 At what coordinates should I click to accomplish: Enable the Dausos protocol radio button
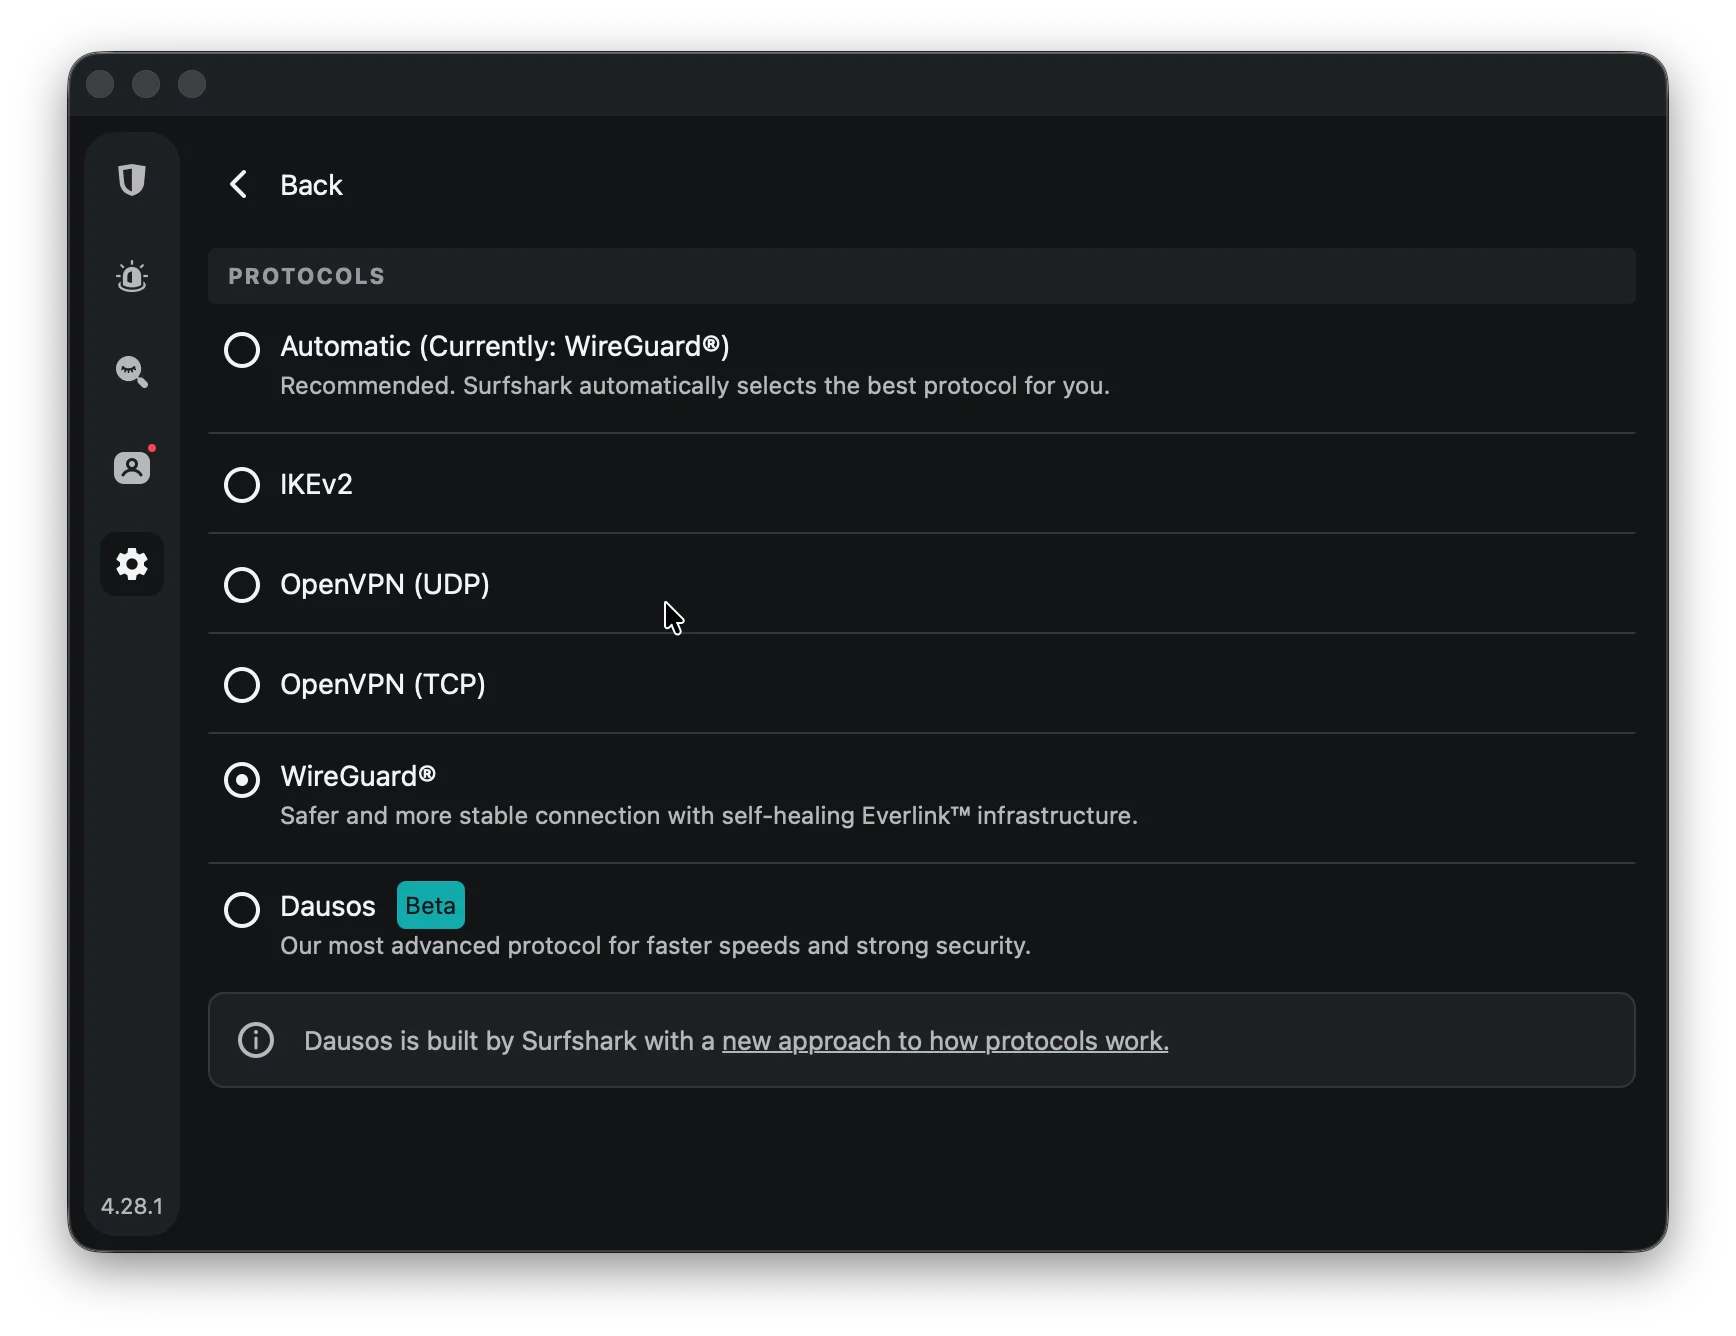(x=242, y=910)
